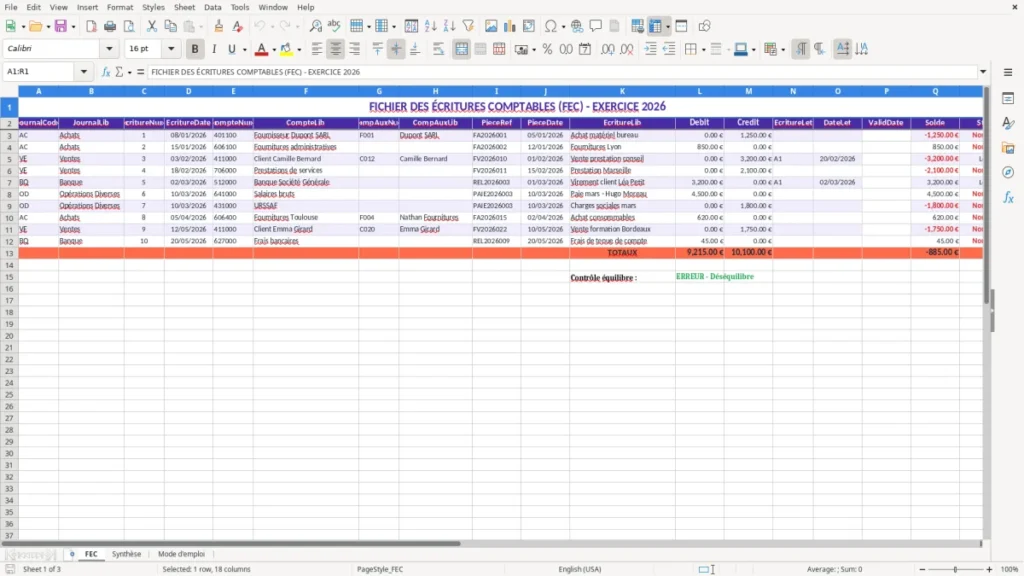Switch to the Synthèse sheet tab
Viewport: 1024px width, 576px height.
pyautogui.click(x=127, y=554)
